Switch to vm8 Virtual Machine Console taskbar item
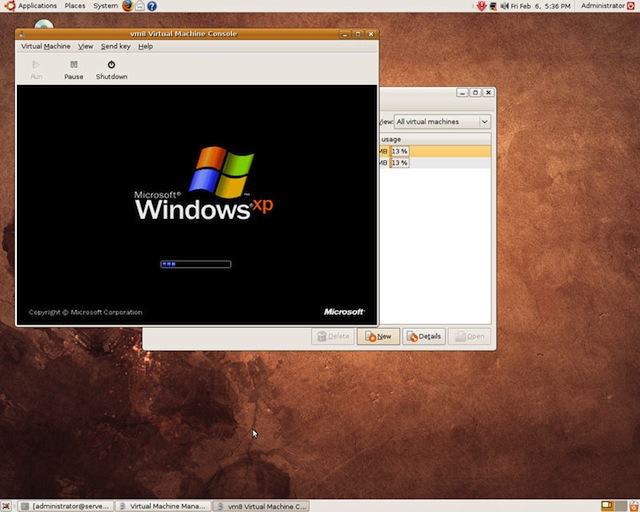 (261, 506)
